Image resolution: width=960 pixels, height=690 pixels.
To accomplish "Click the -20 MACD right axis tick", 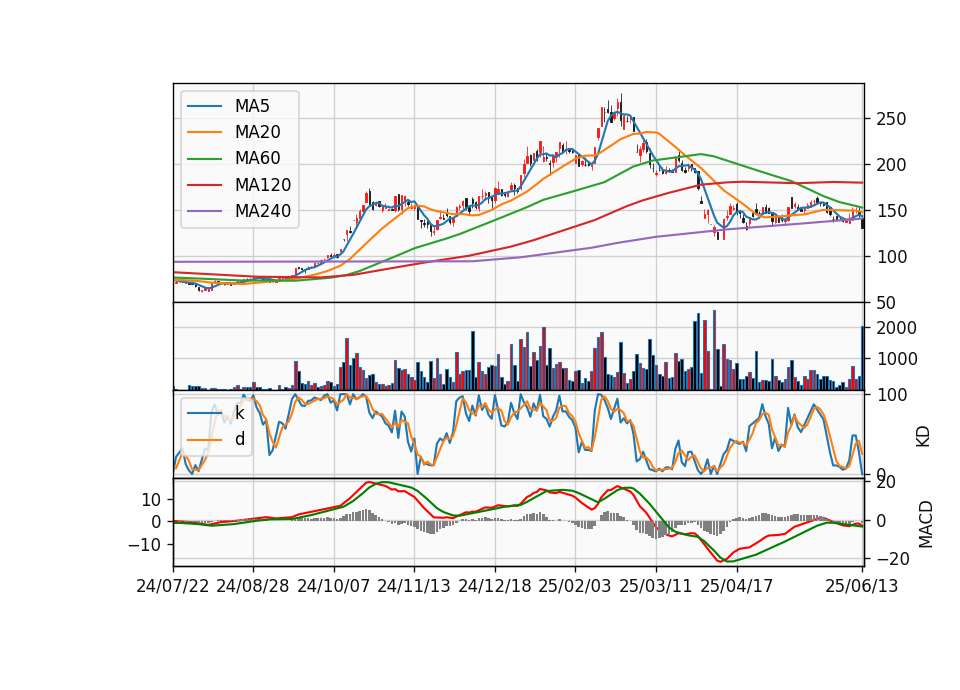I will click(893, 559).
